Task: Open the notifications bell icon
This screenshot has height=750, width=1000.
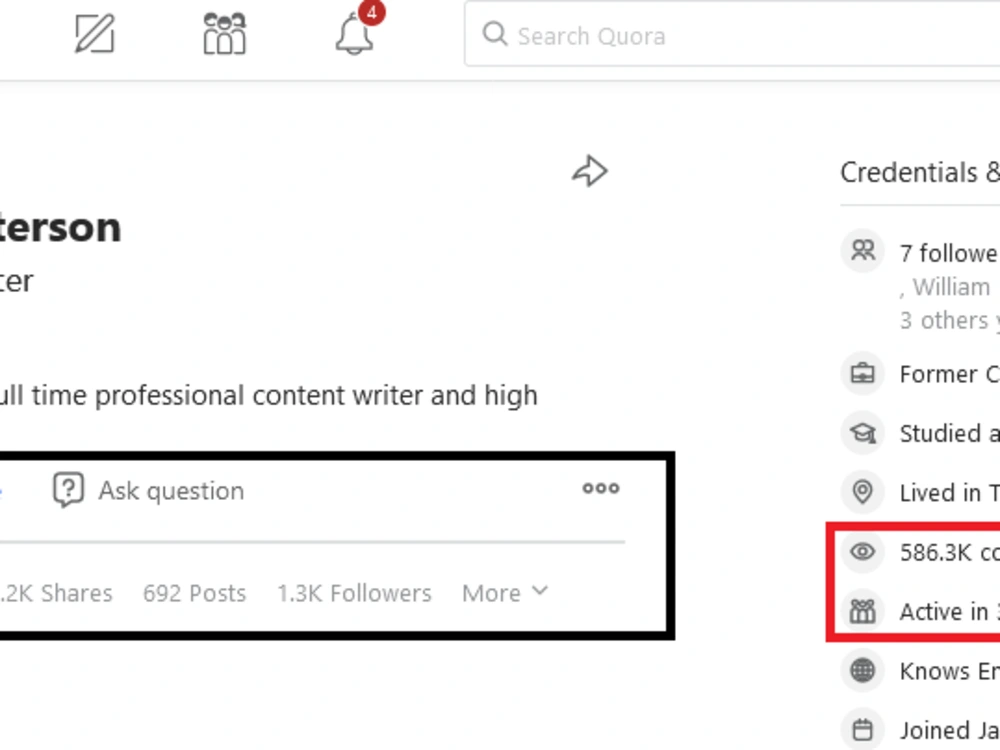Action: (355, 35)
